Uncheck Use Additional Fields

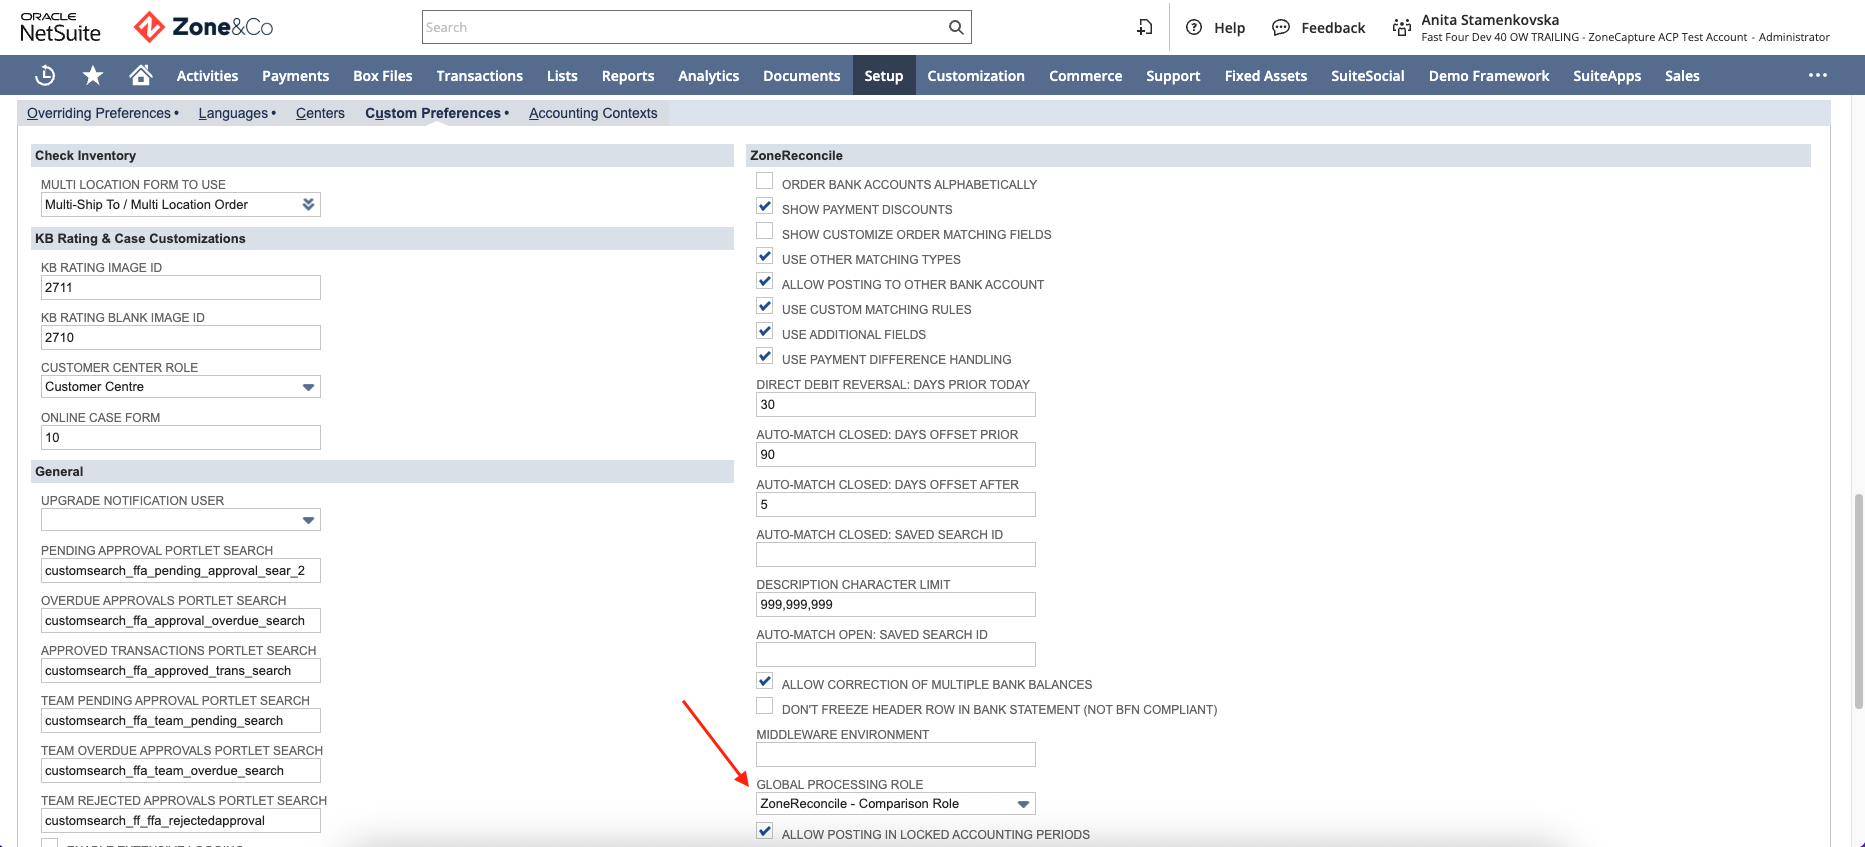click(765, 331)
